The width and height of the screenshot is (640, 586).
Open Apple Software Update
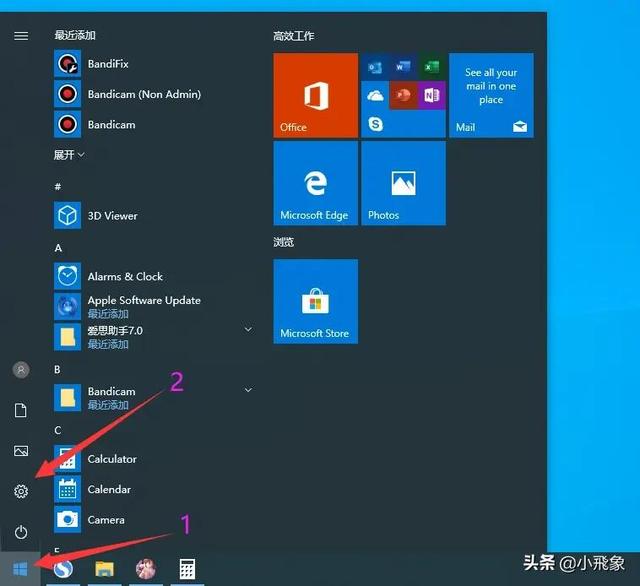[x=153, y=306]
